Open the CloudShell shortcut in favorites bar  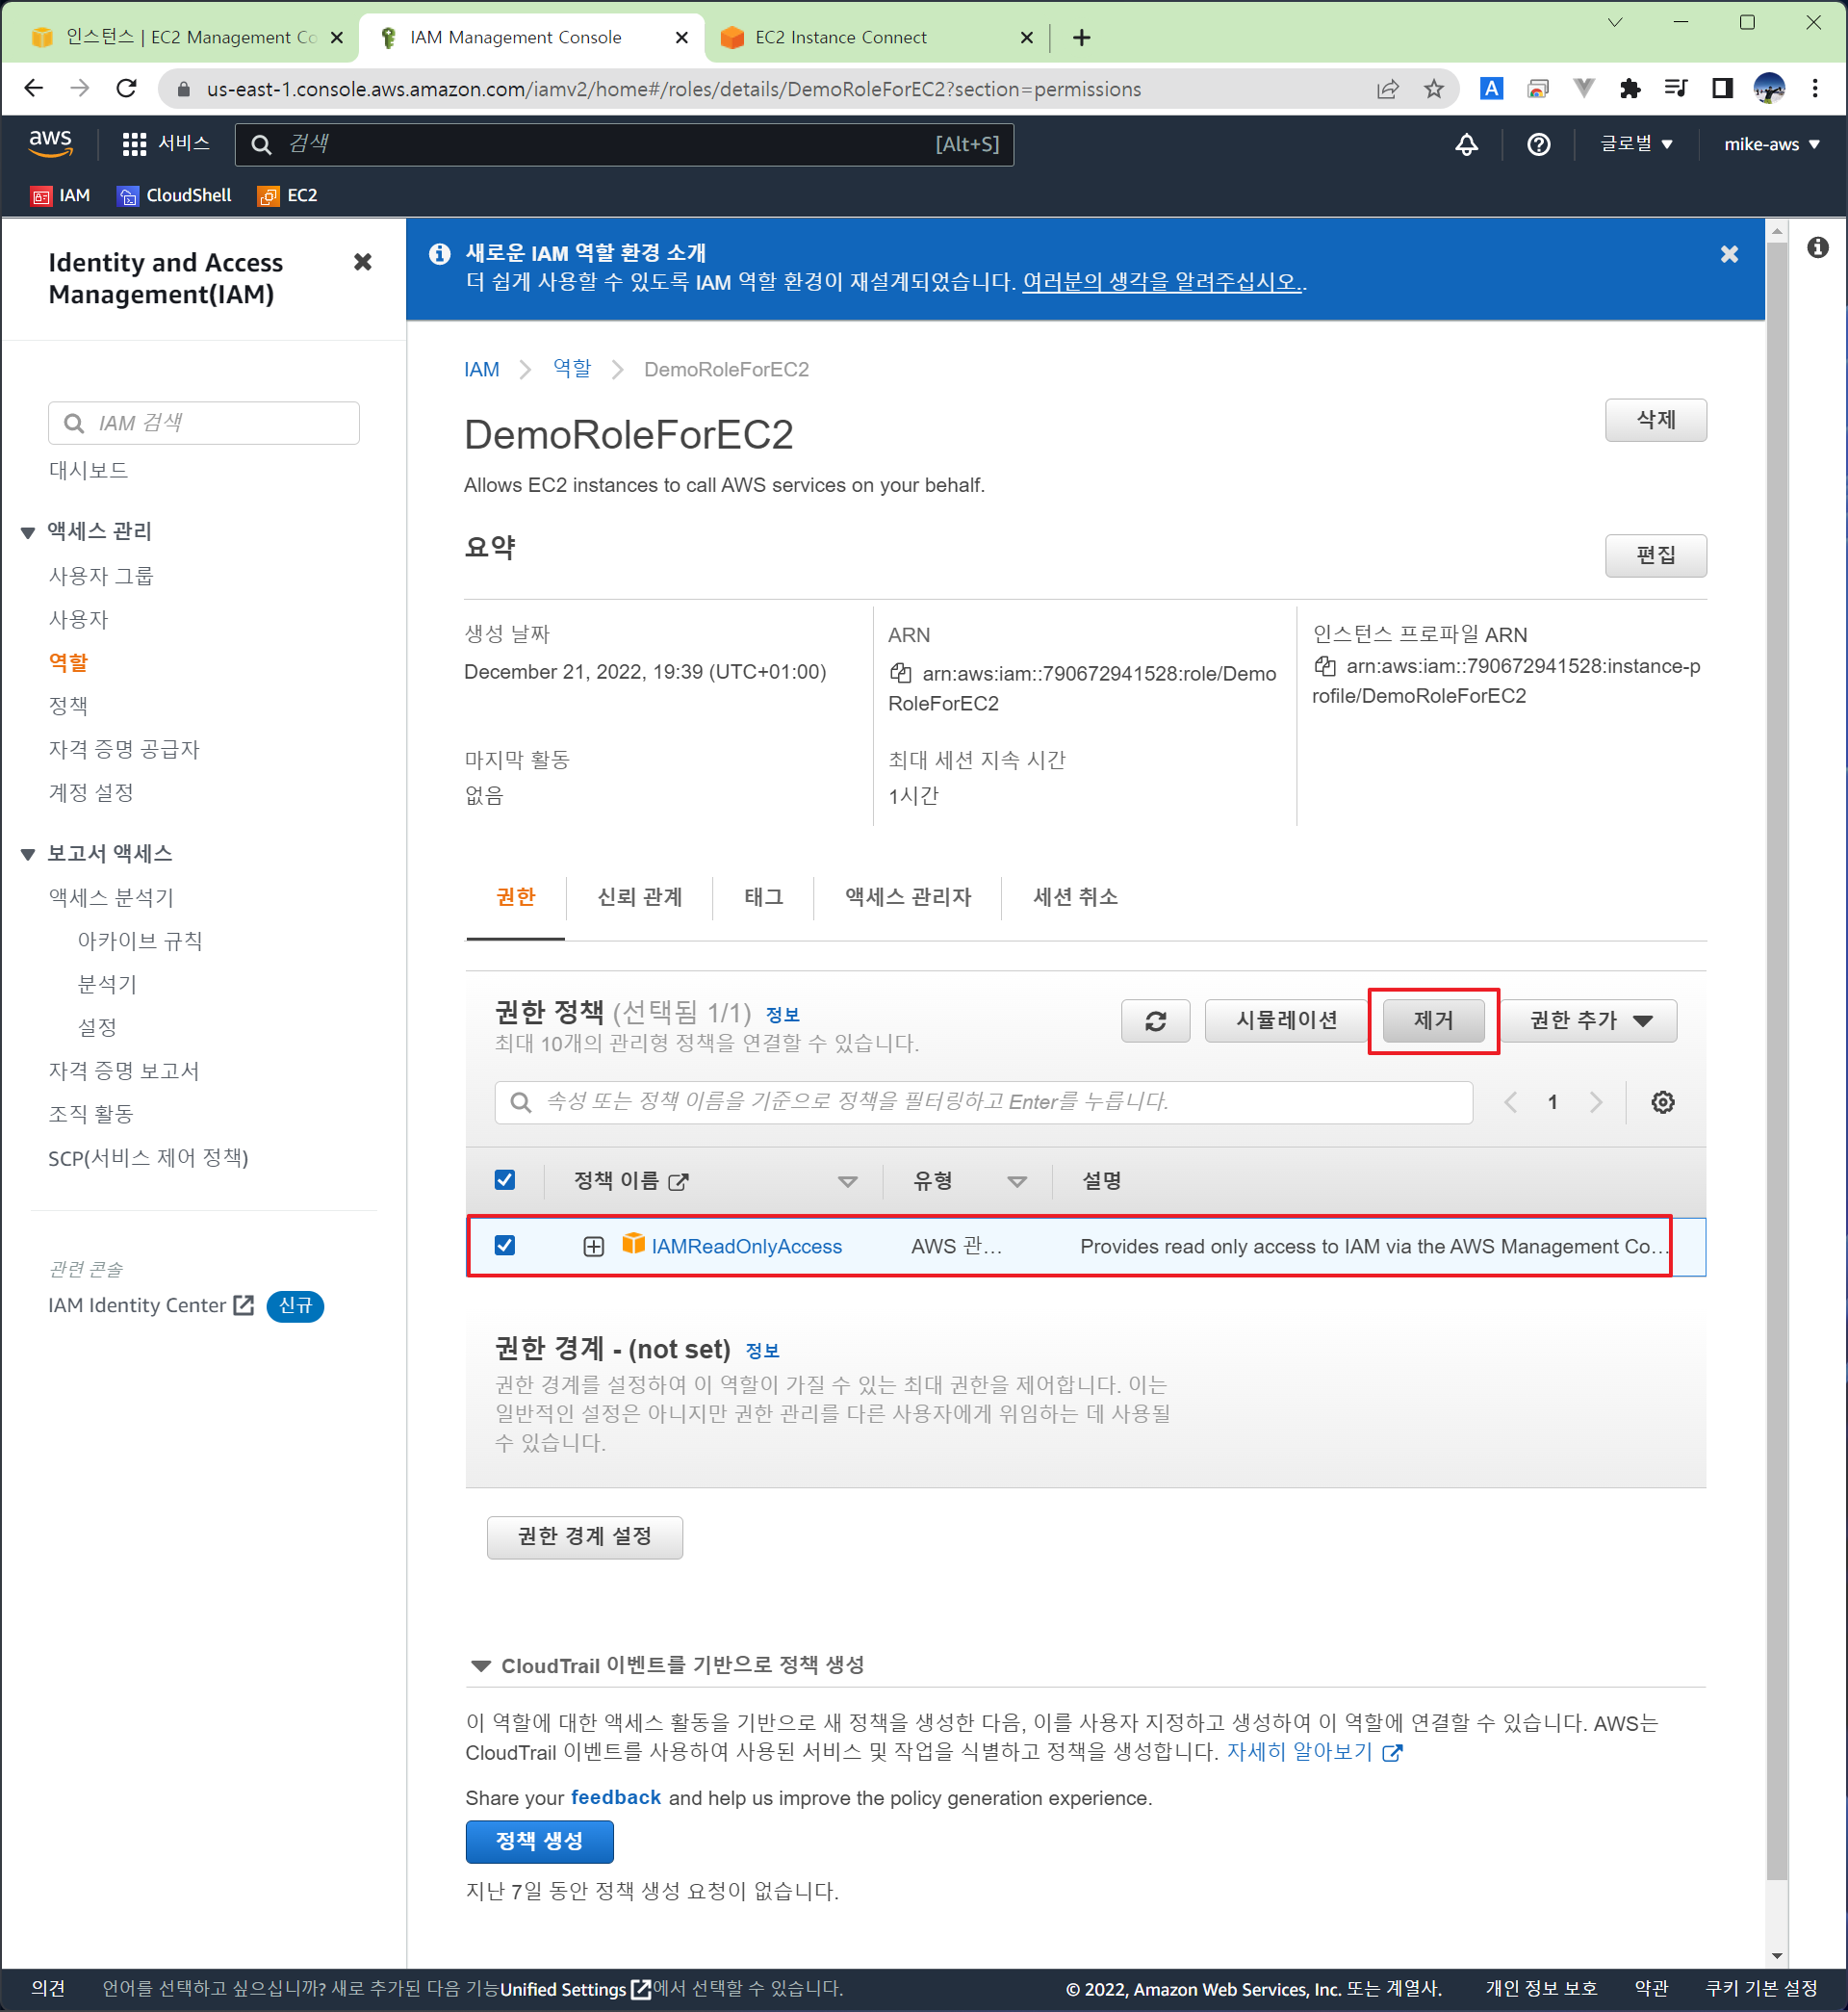pyautogui.click(x=175, y=196)
